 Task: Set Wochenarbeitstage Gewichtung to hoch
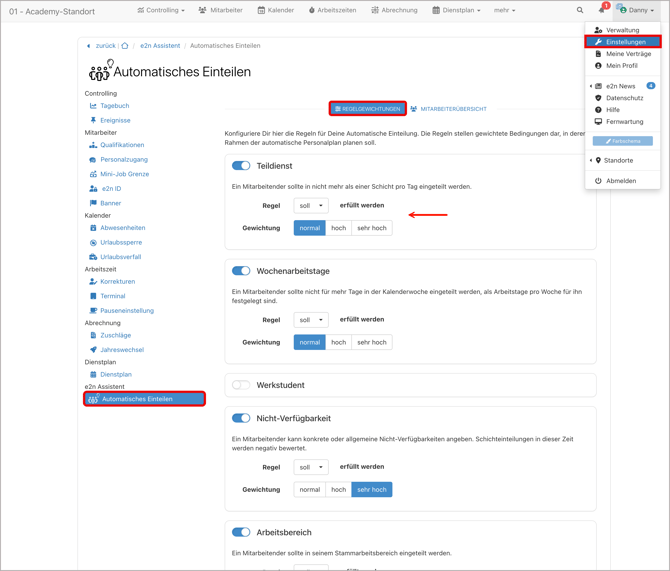pos(338,342)
